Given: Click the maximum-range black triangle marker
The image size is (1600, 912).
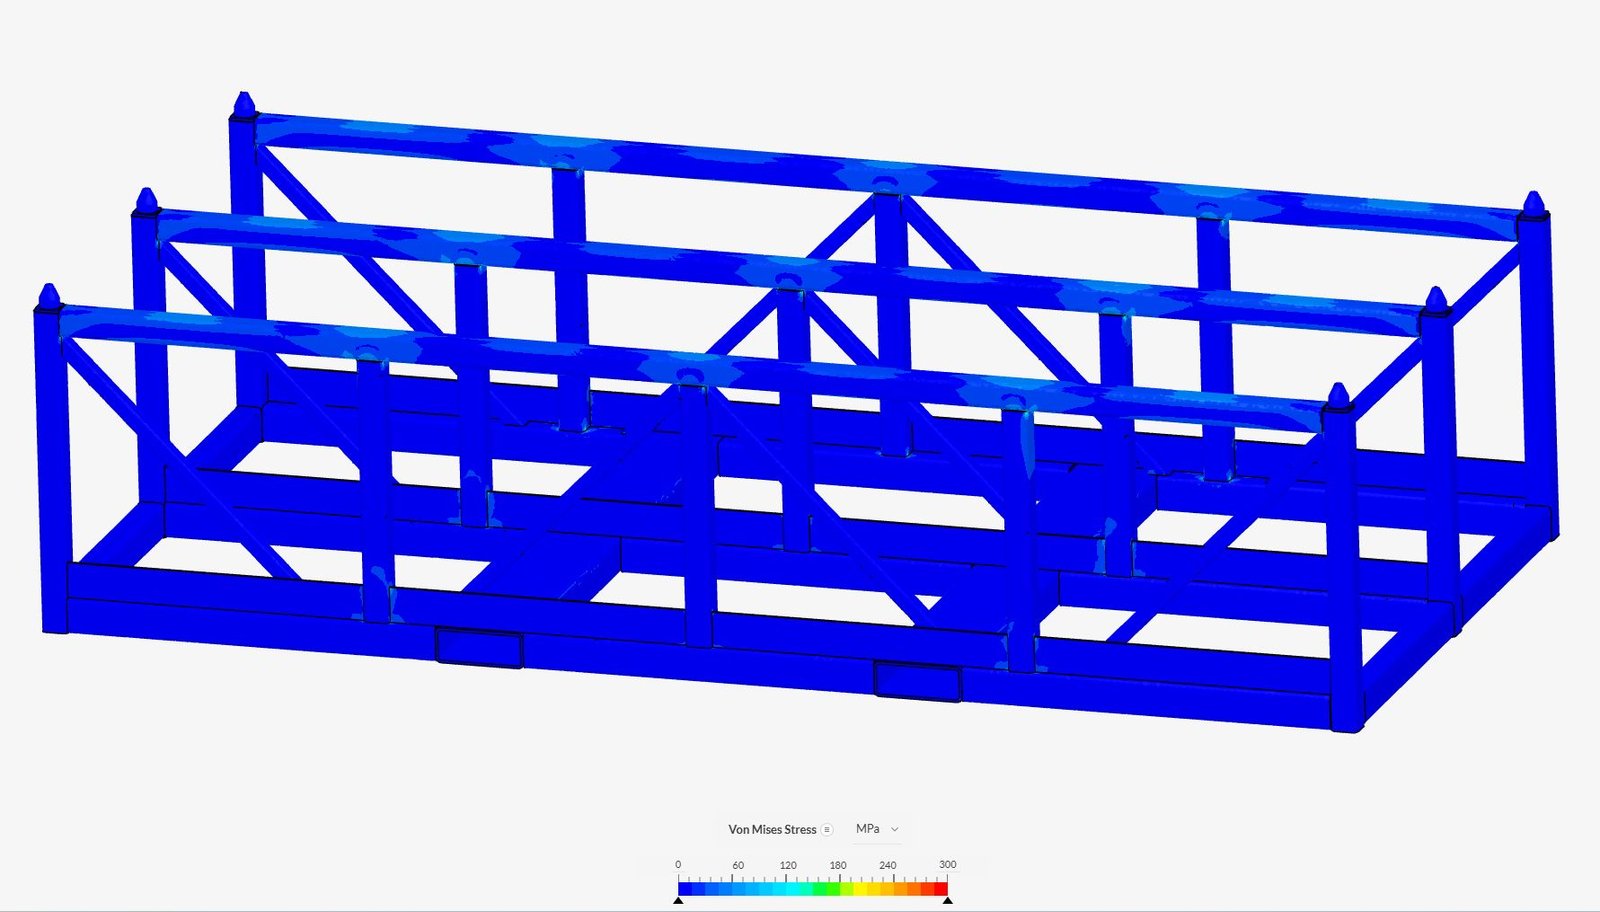Looking at the screenshot, I should 946,900.
